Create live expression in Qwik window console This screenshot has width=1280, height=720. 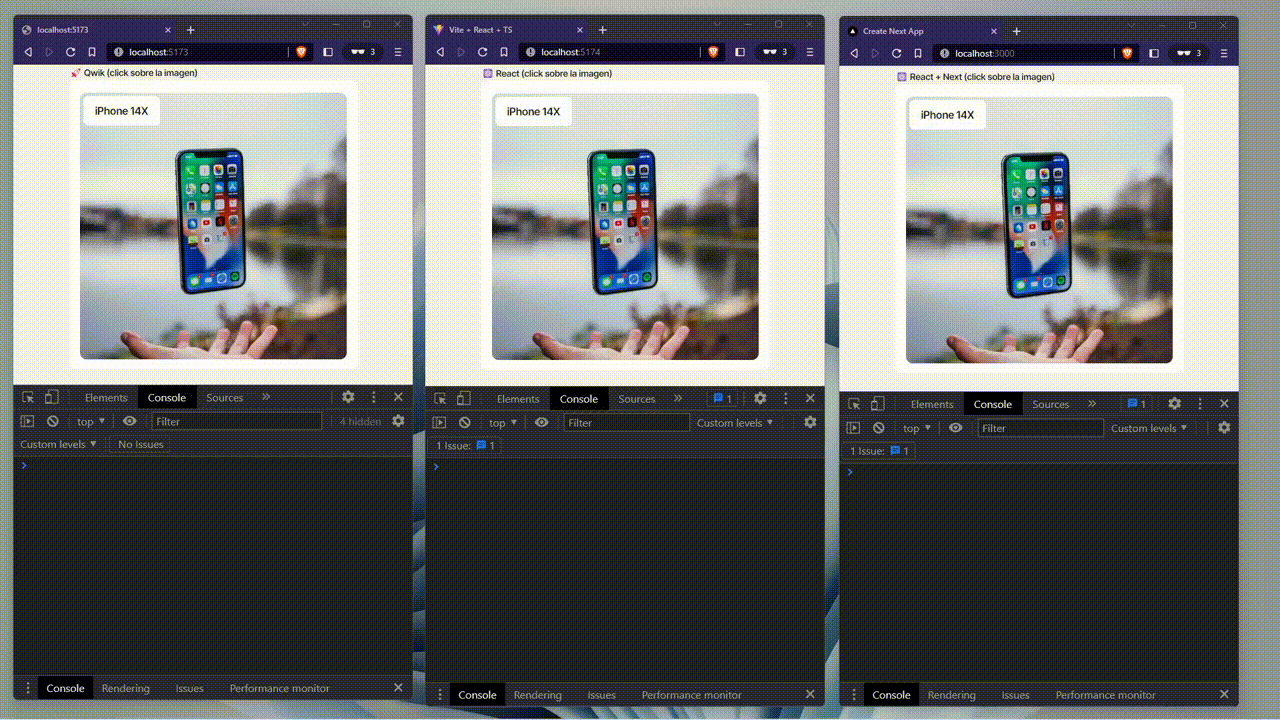tap(130, 421)
